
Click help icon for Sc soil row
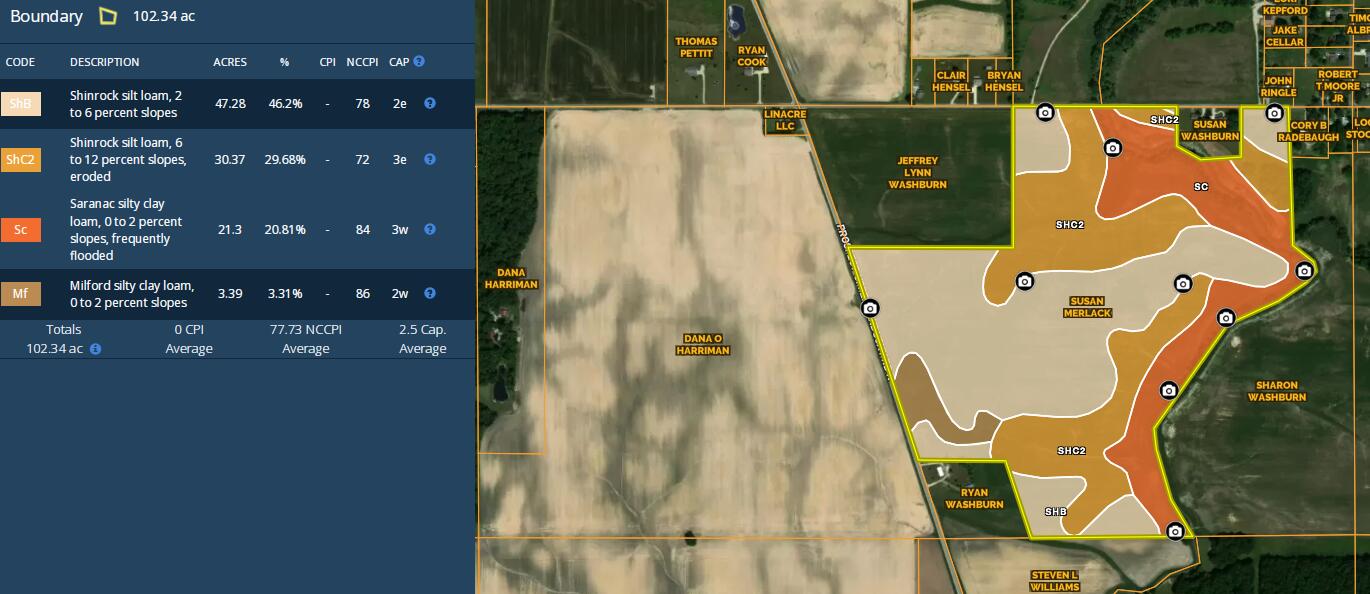click(430, 229)
